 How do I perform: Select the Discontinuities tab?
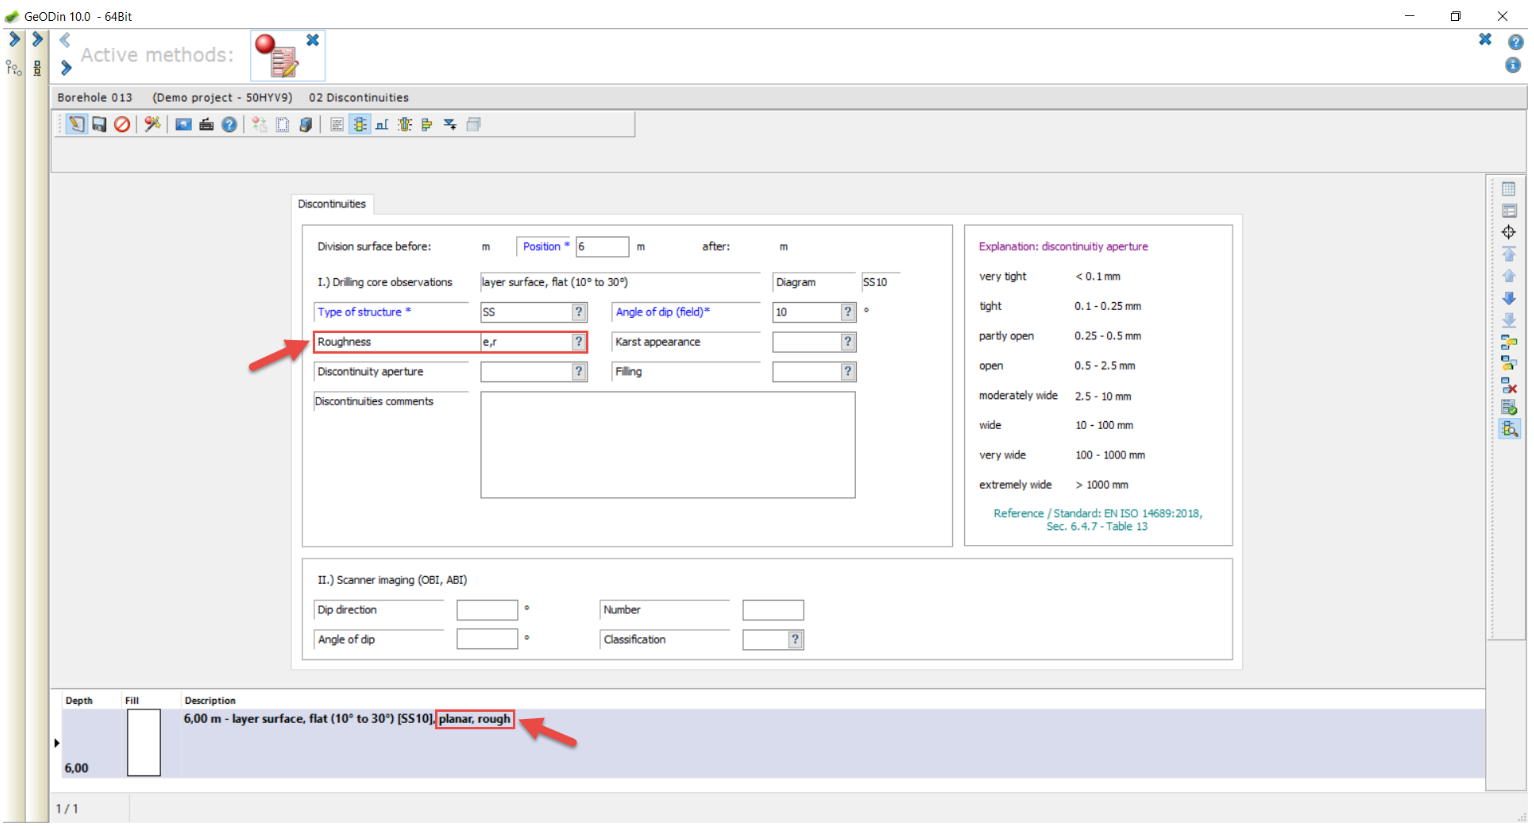332,204
